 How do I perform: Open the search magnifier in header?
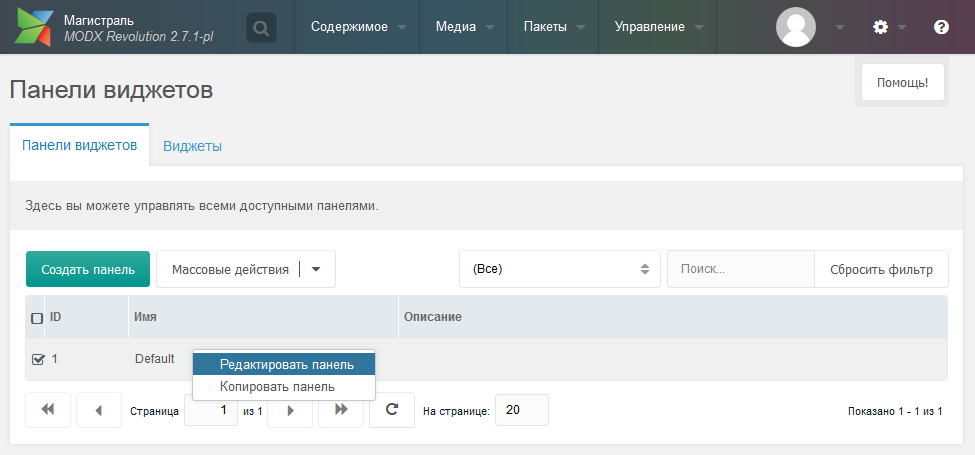pos(261,28)
